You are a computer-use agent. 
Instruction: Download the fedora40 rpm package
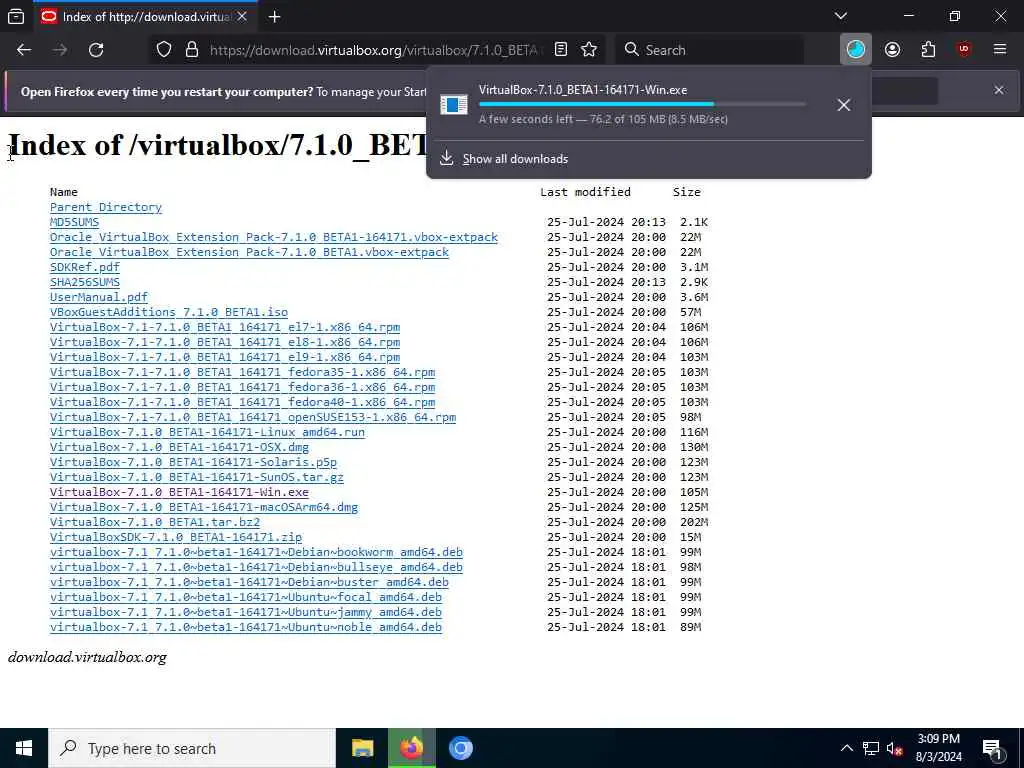(242, 402)
